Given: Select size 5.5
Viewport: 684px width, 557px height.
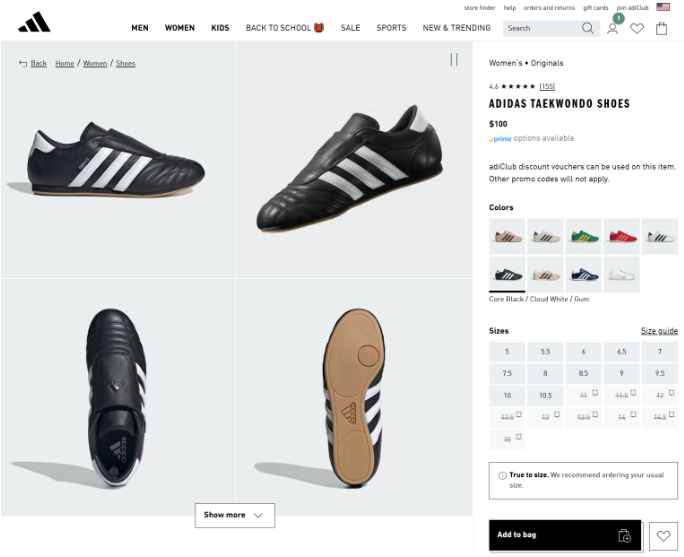Looking at the screenshot, I should point(545,352).
